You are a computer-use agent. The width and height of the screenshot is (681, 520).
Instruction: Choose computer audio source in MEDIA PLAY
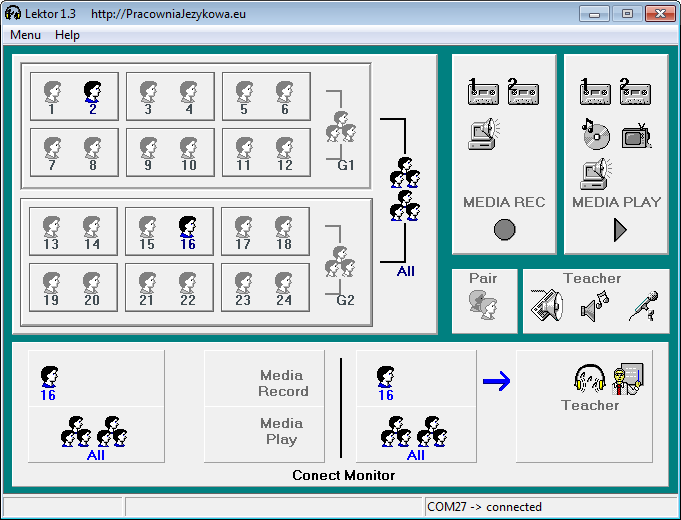[596, 174]
